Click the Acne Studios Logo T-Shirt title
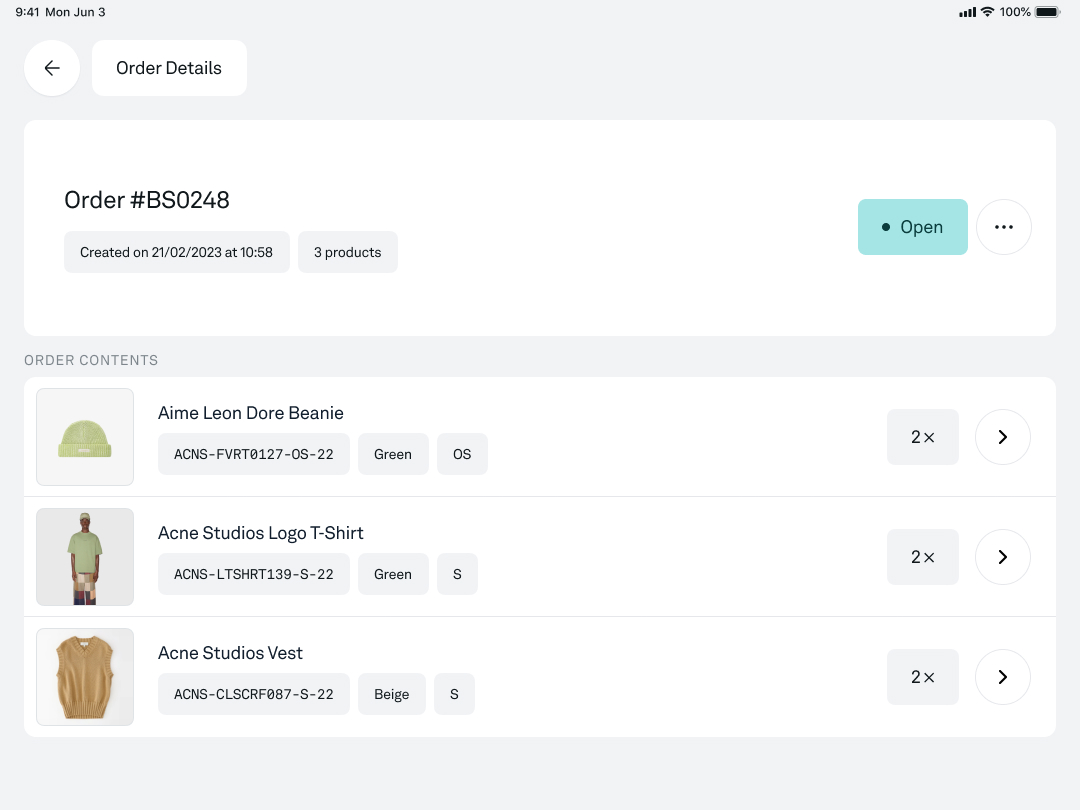The height and width of the screenshot is (810, 1080). (x=260, y=533)
